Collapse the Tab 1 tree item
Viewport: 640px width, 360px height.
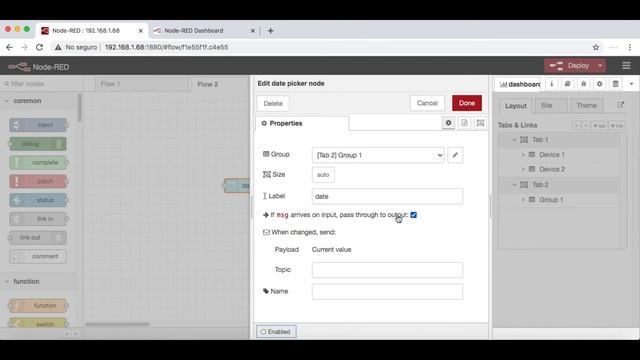514,140
